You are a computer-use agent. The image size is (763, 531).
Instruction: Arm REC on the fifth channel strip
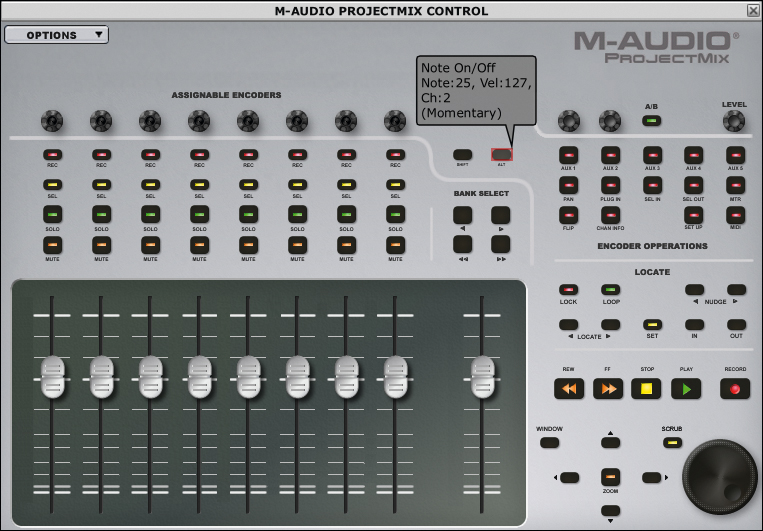tap(248, 155)
